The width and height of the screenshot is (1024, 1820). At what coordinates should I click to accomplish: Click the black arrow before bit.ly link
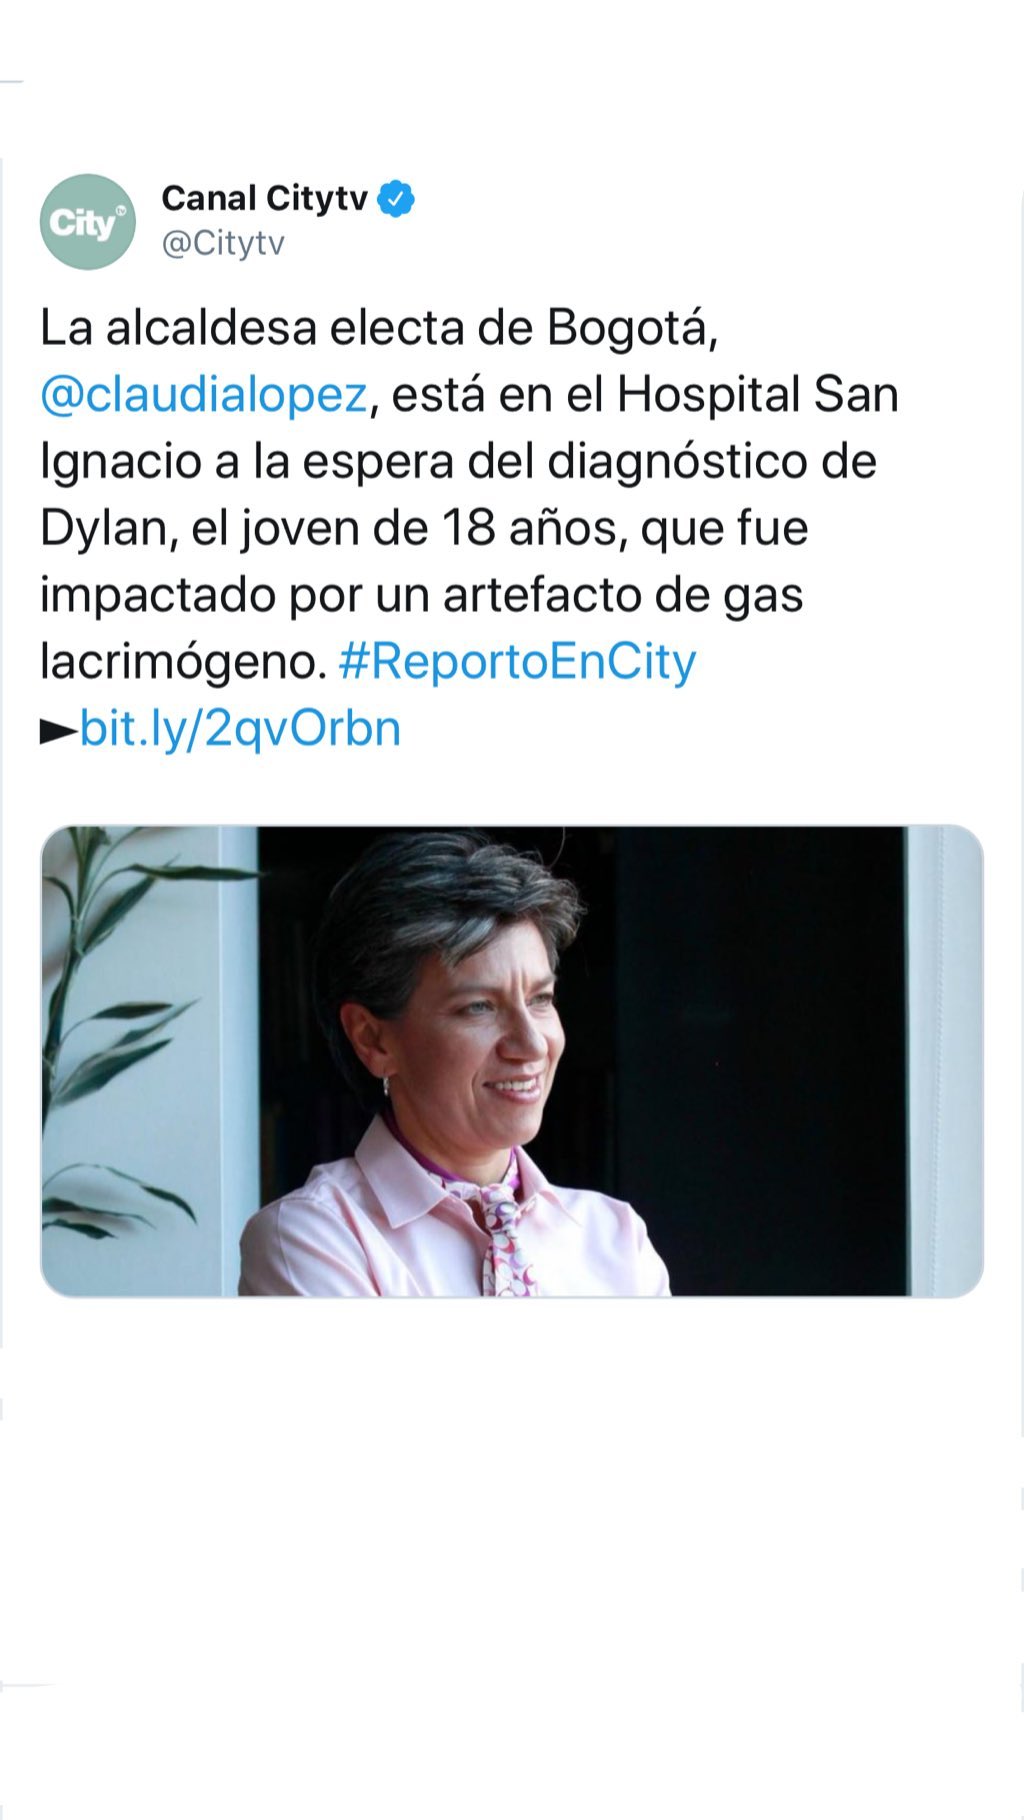[x=59, y=733]
